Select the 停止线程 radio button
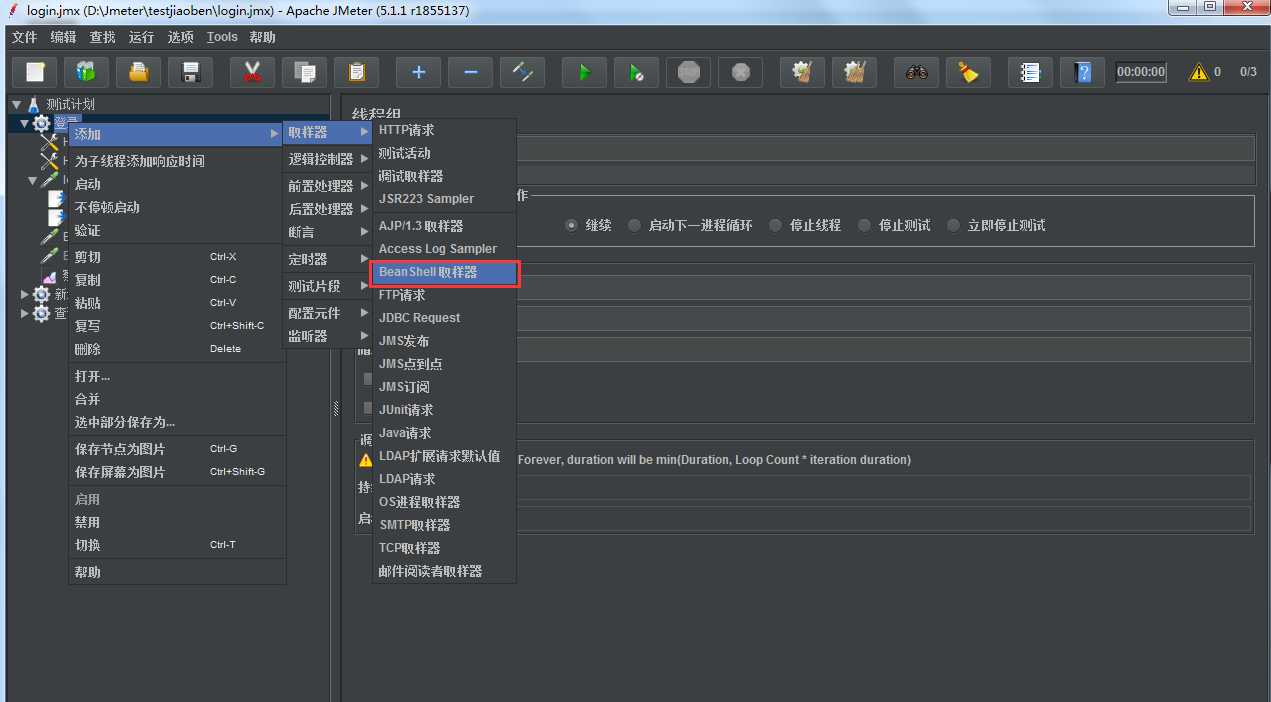Image resolution: width=1271 pixels, height=702 pixels. (x=775, y=225)
